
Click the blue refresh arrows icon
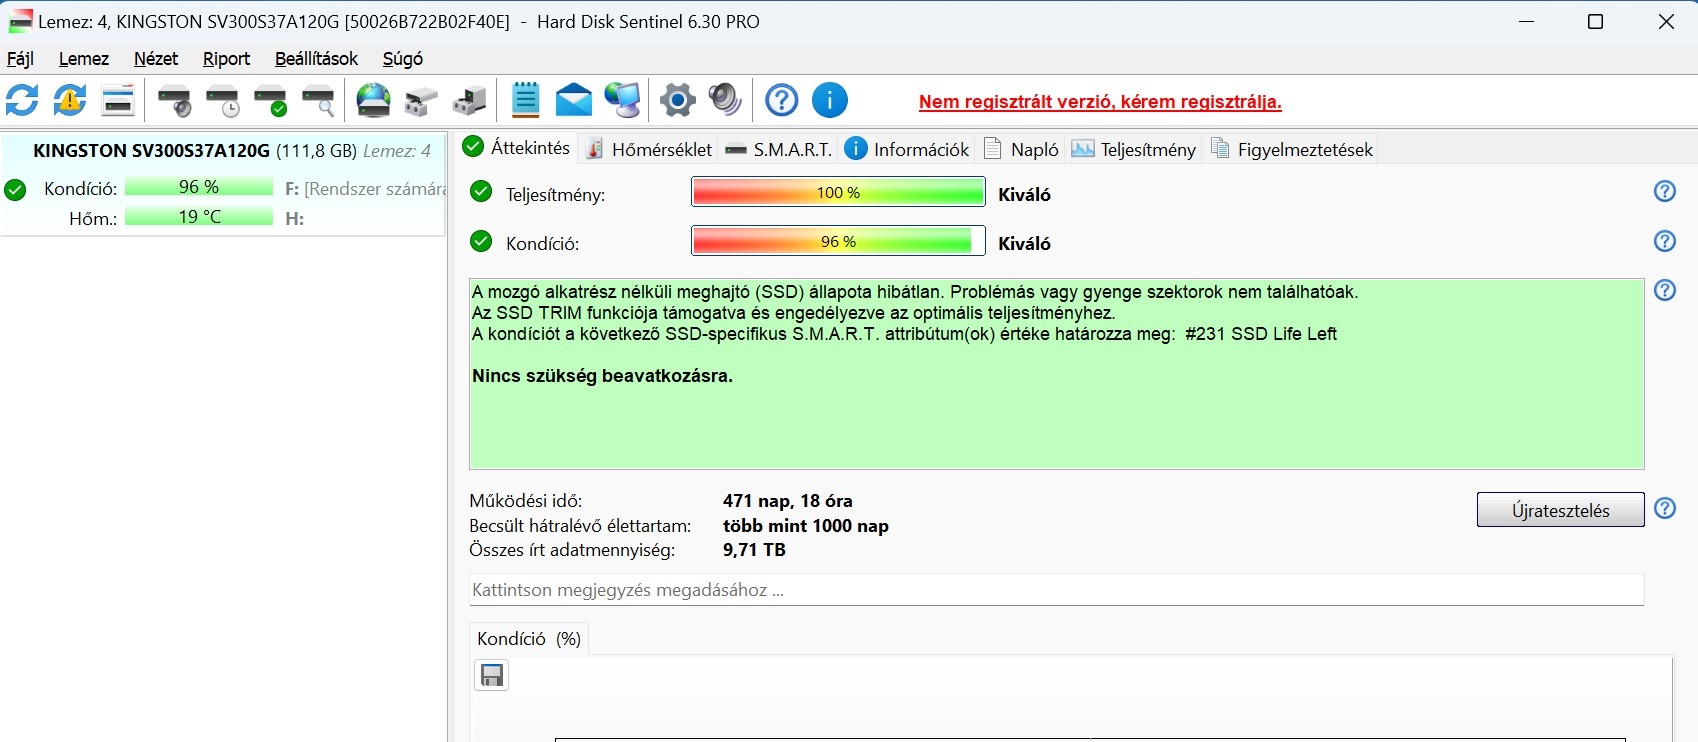(22, 100)
